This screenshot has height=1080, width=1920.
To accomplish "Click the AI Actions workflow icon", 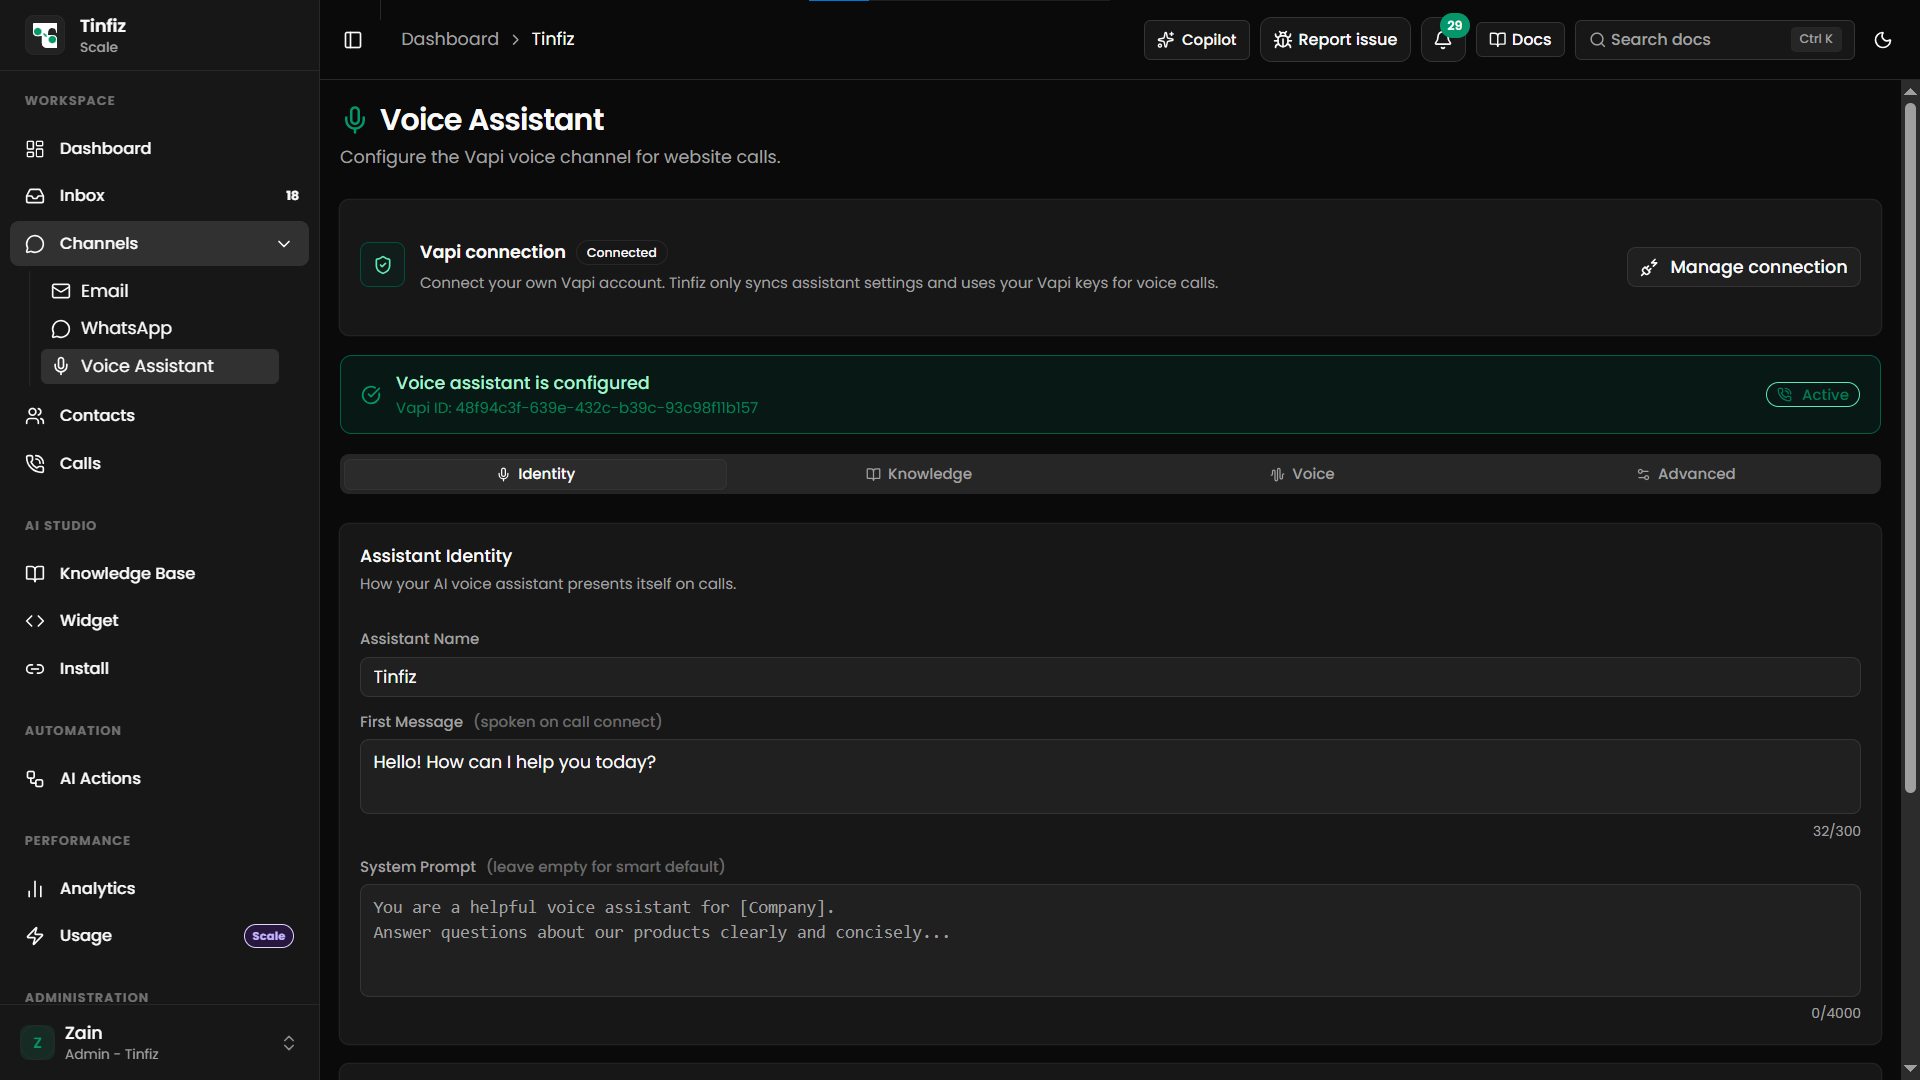I will [x=35, y=779].
